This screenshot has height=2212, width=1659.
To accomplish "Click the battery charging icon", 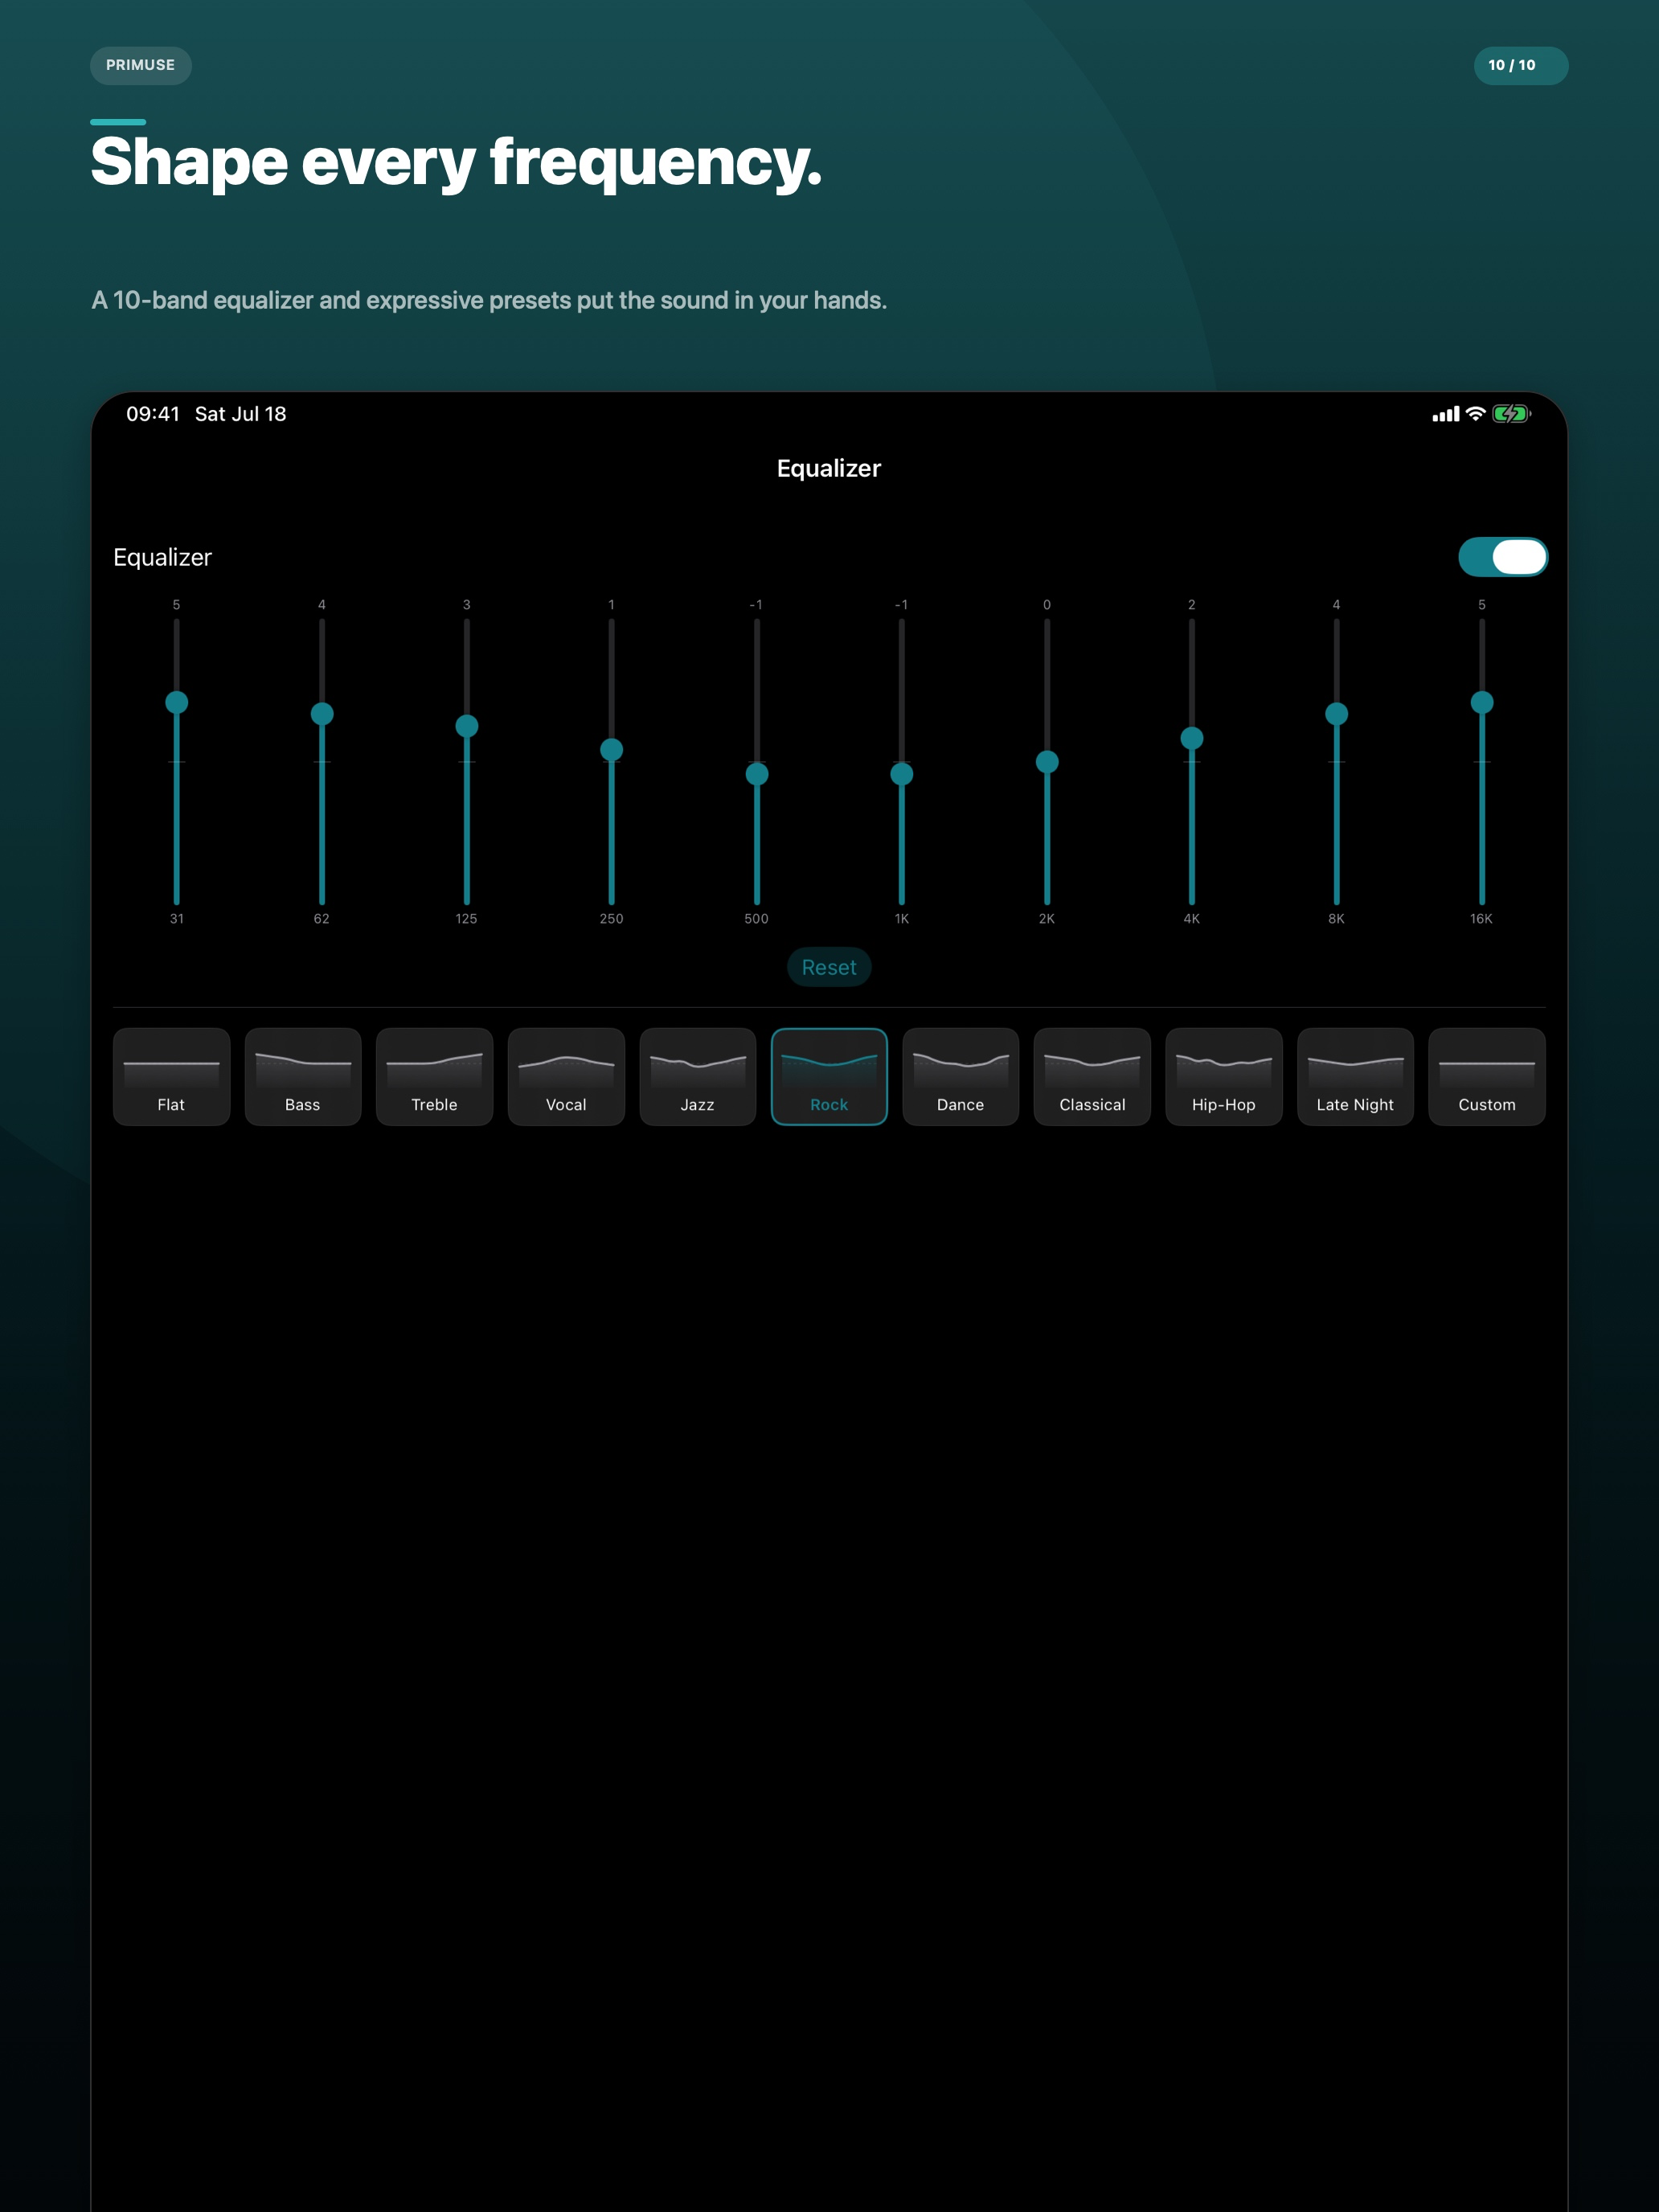I will click(x=1511, y=414).
